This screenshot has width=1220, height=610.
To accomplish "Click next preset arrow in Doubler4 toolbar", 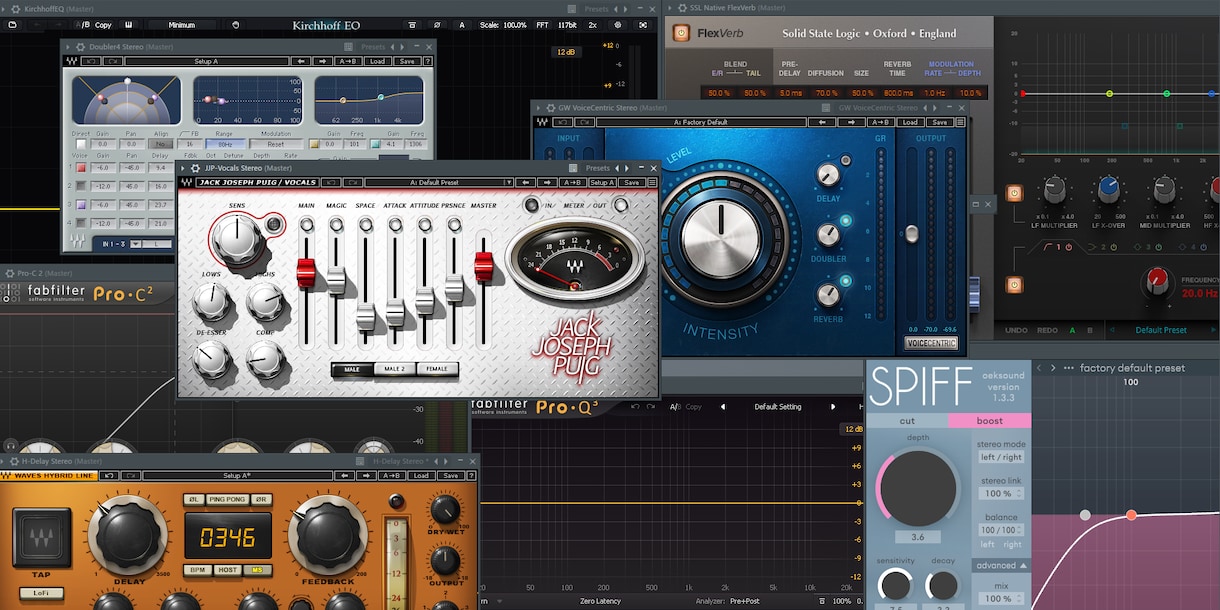I will click(322, 61).
